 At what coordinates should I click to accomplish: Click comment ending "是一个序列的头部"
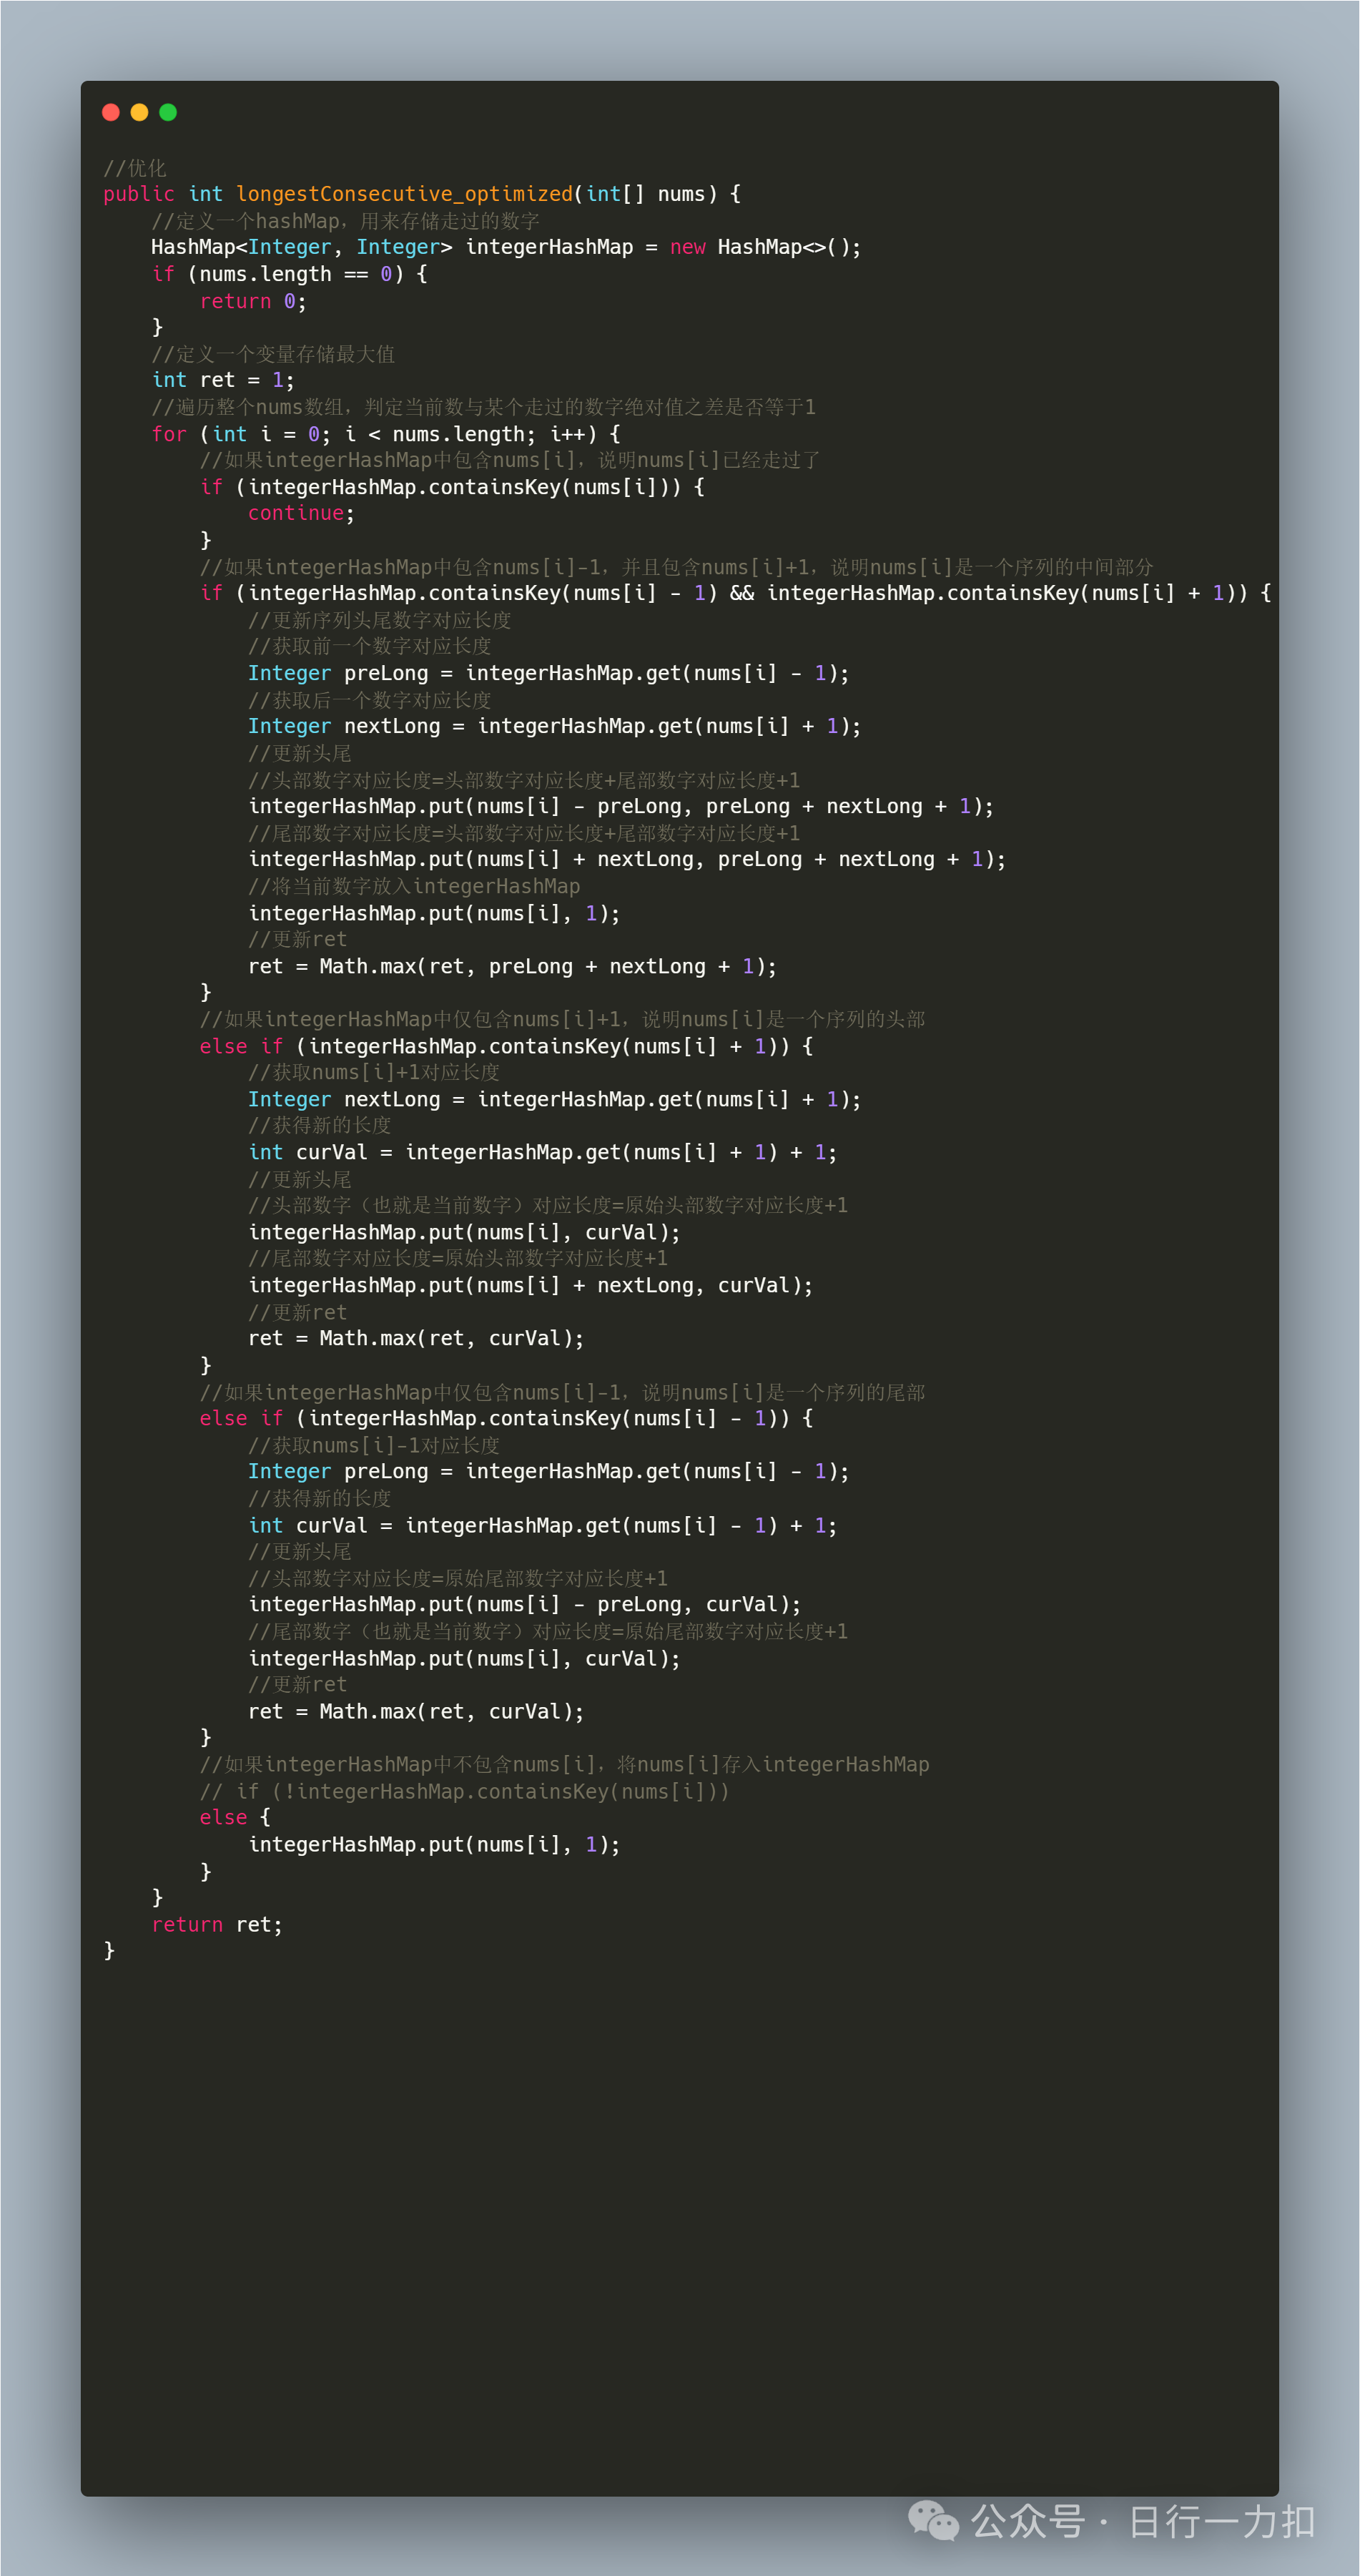click(562, 1019)
